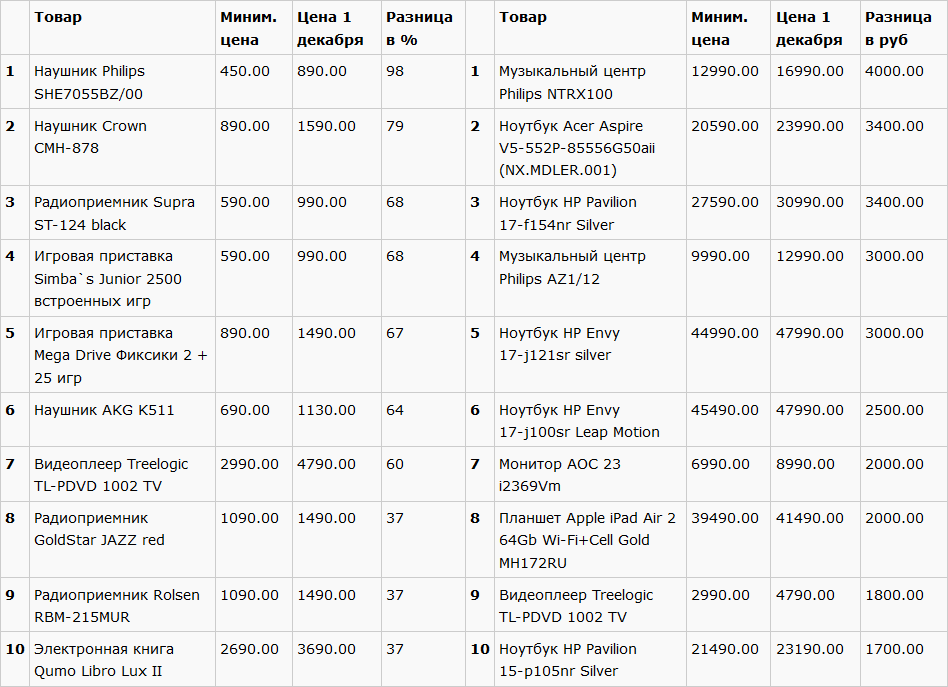Select the minimum price 20590.00

(x=725, y=126)
